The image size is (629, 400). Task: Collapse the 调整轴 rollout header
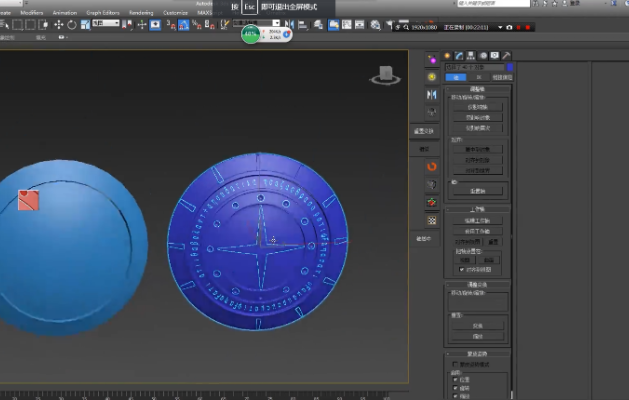(x=477, y=88)
